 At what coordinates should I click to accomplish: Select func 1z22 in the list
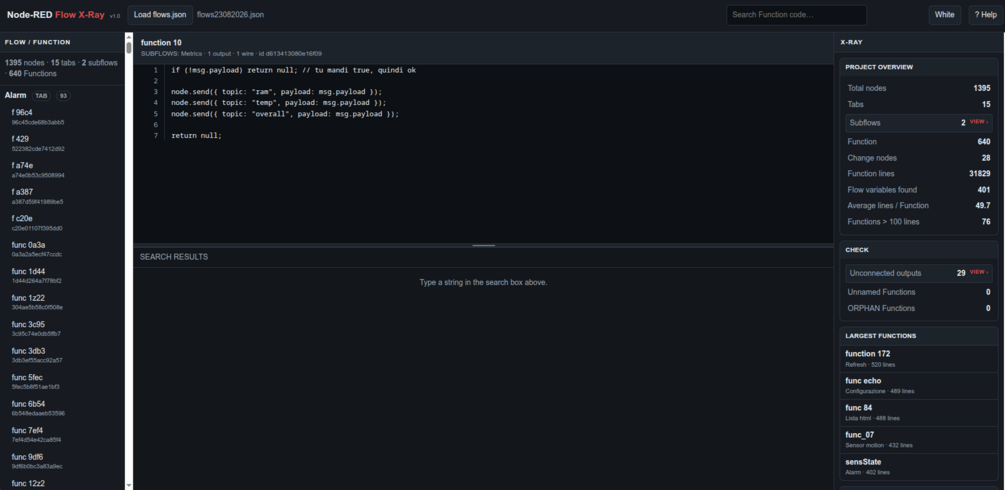[64, 302]
